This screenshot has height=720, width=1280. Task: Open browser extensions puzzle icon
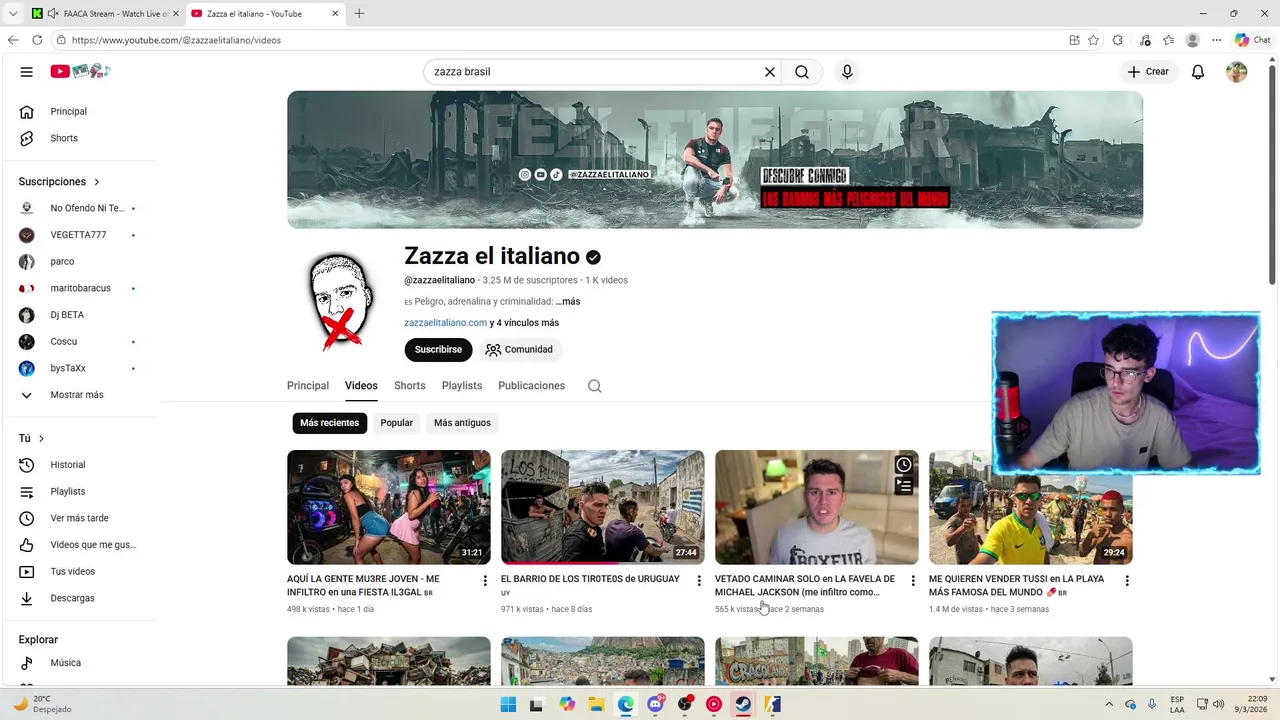[x=1118, y=40]
